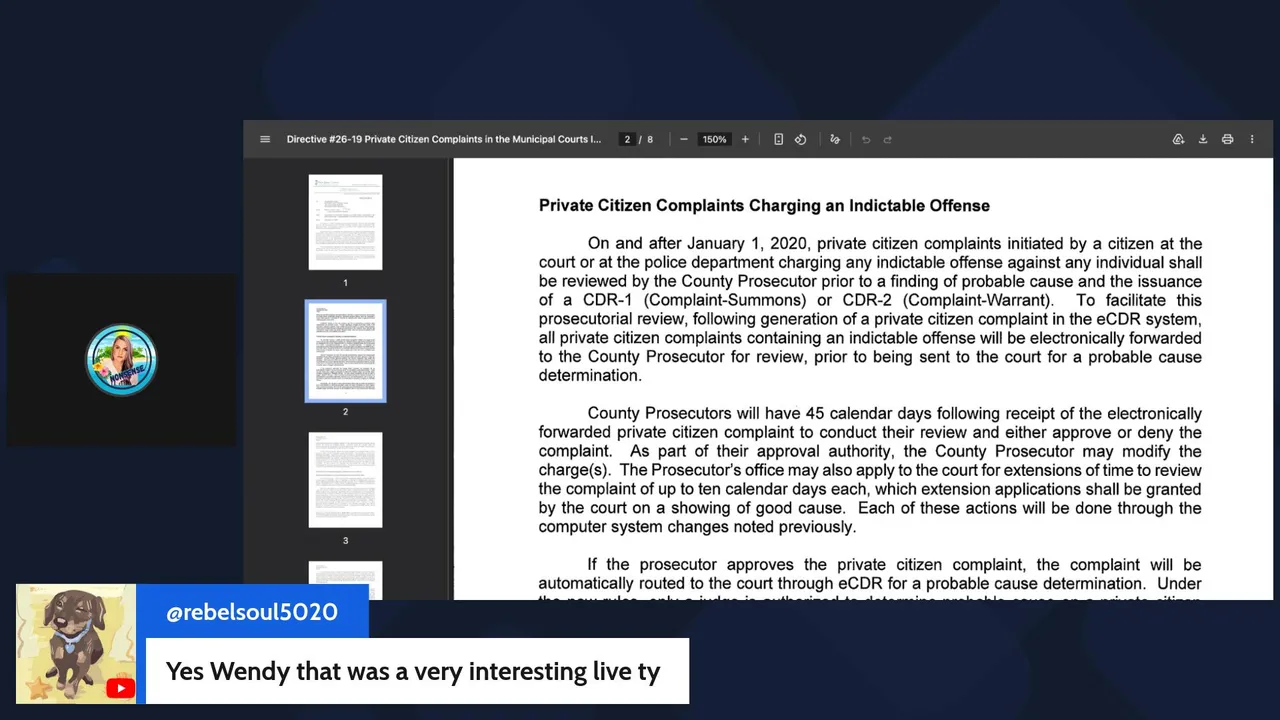Open the partially visible page 4 thumbnail
The image size is (1280, 720).
coord(345,580)
